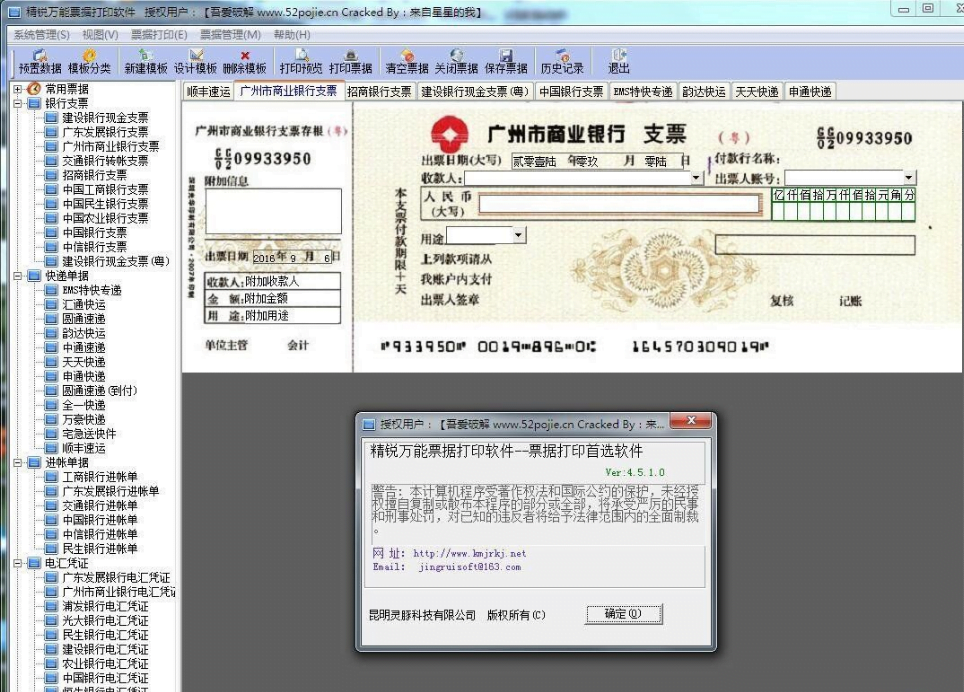This screenshot has width=964, height=692.
Task: Click the 退出 toolbar icon
Action: click(x=618, y=61)
